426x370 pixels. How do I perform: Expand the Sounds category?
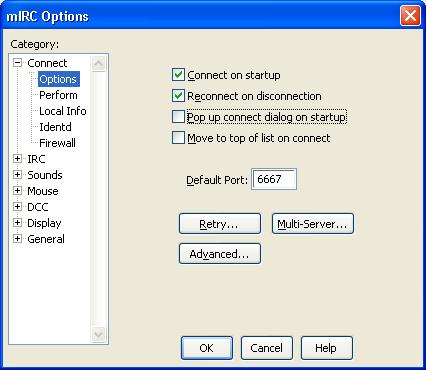coord(17,175)
